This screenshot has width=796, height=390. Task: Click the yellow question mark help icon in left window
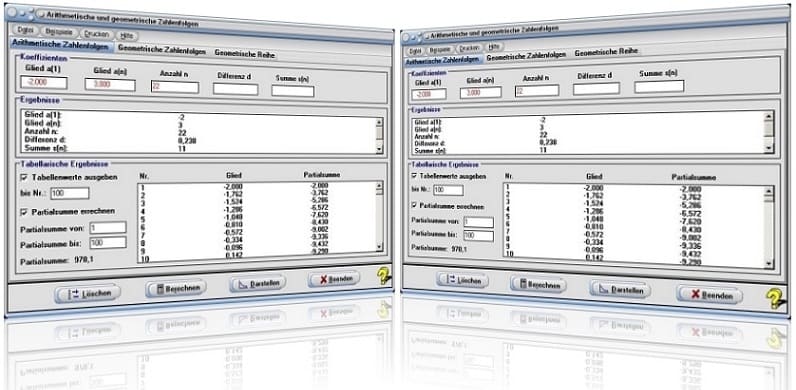pyautogui.click(x=384, y=275)
